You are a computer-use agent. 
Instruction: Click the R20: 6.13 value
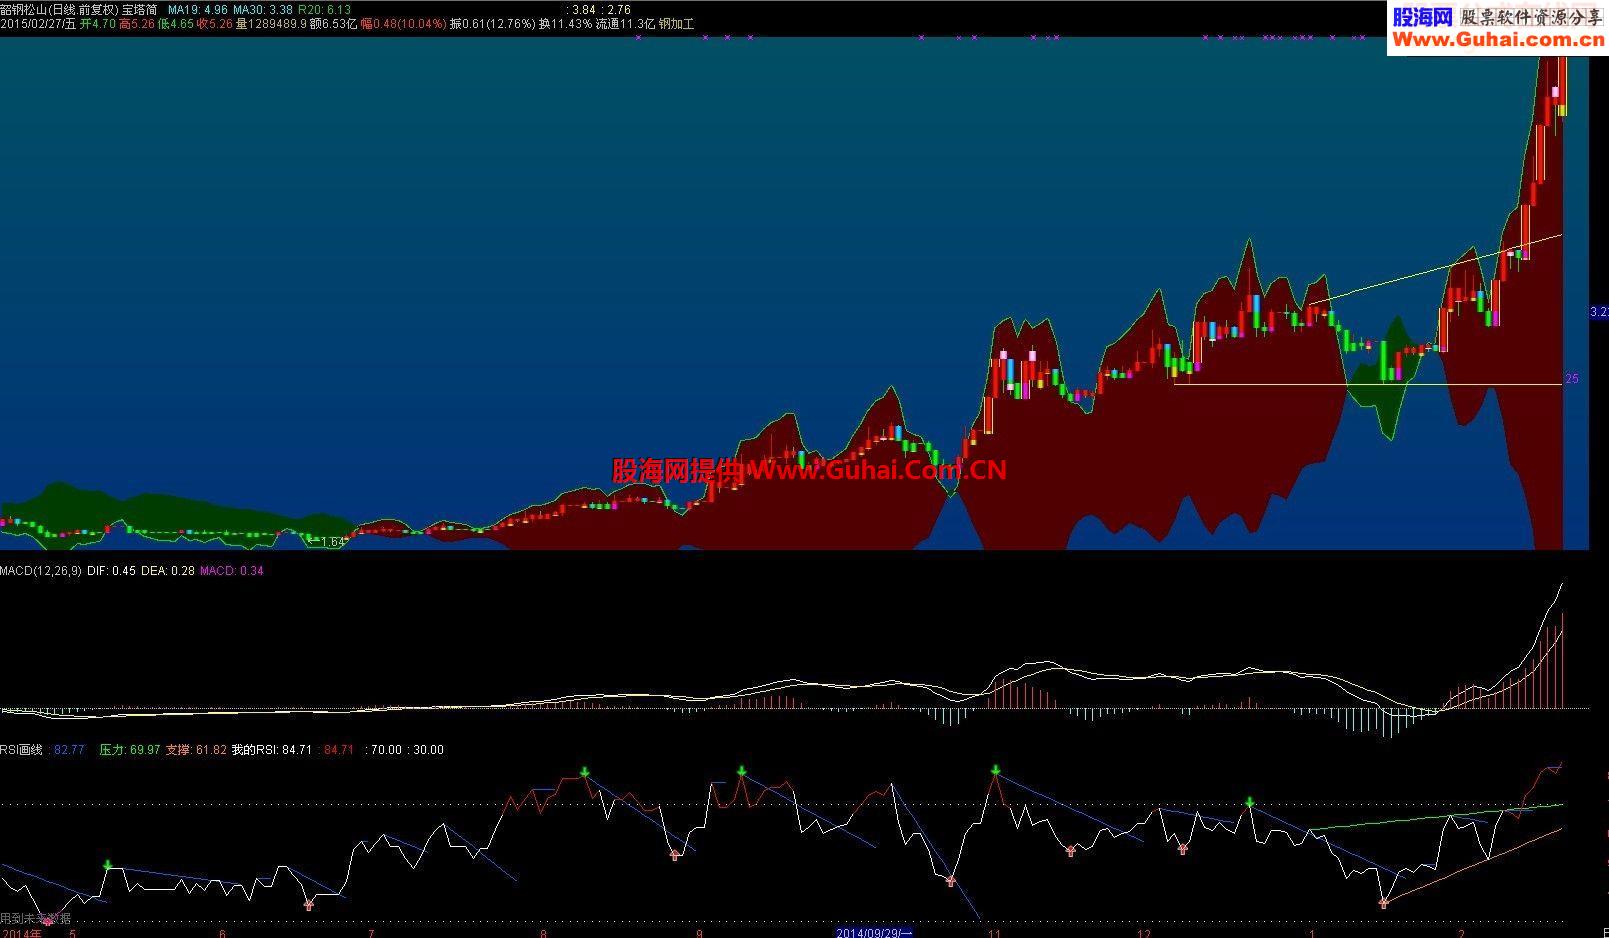click(325, 9)
